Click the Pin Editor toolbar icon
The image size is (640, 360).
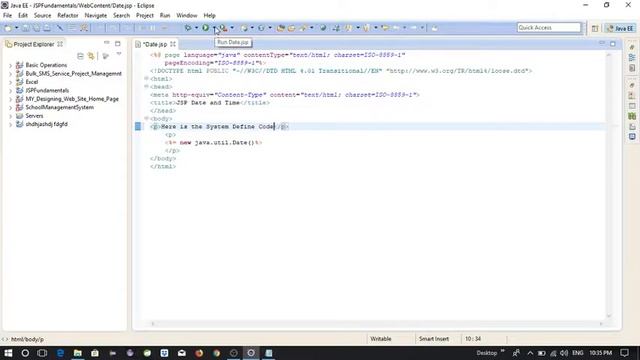coord(434,28)
